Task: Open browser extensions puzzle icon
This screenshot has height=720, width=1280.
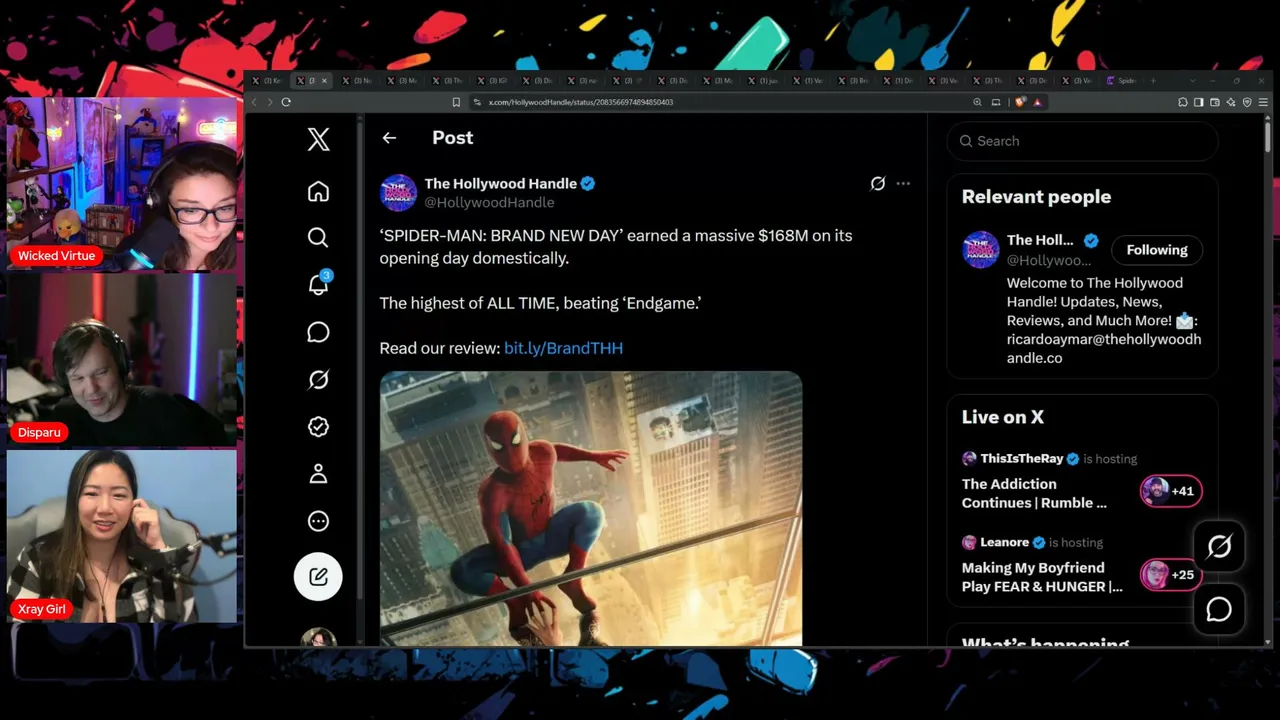Action: (x=1182, y=102)
